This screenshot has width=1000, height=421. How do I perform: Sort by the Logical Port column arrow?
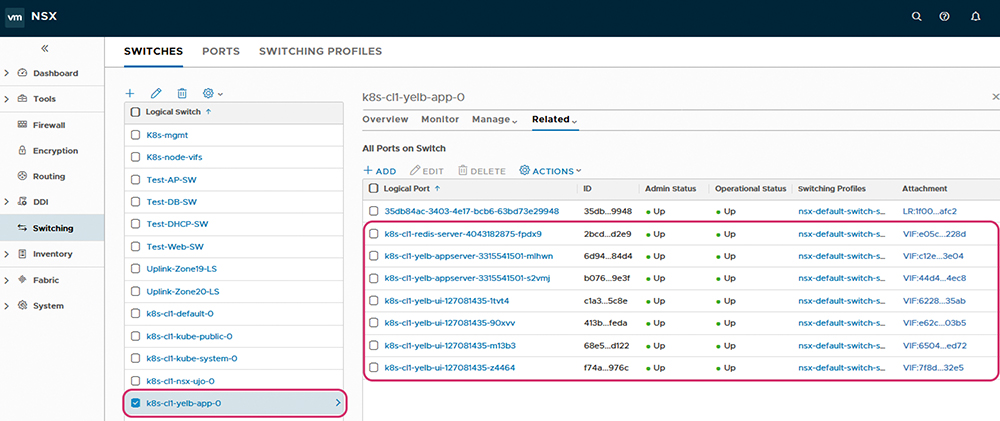coord(437,189)
